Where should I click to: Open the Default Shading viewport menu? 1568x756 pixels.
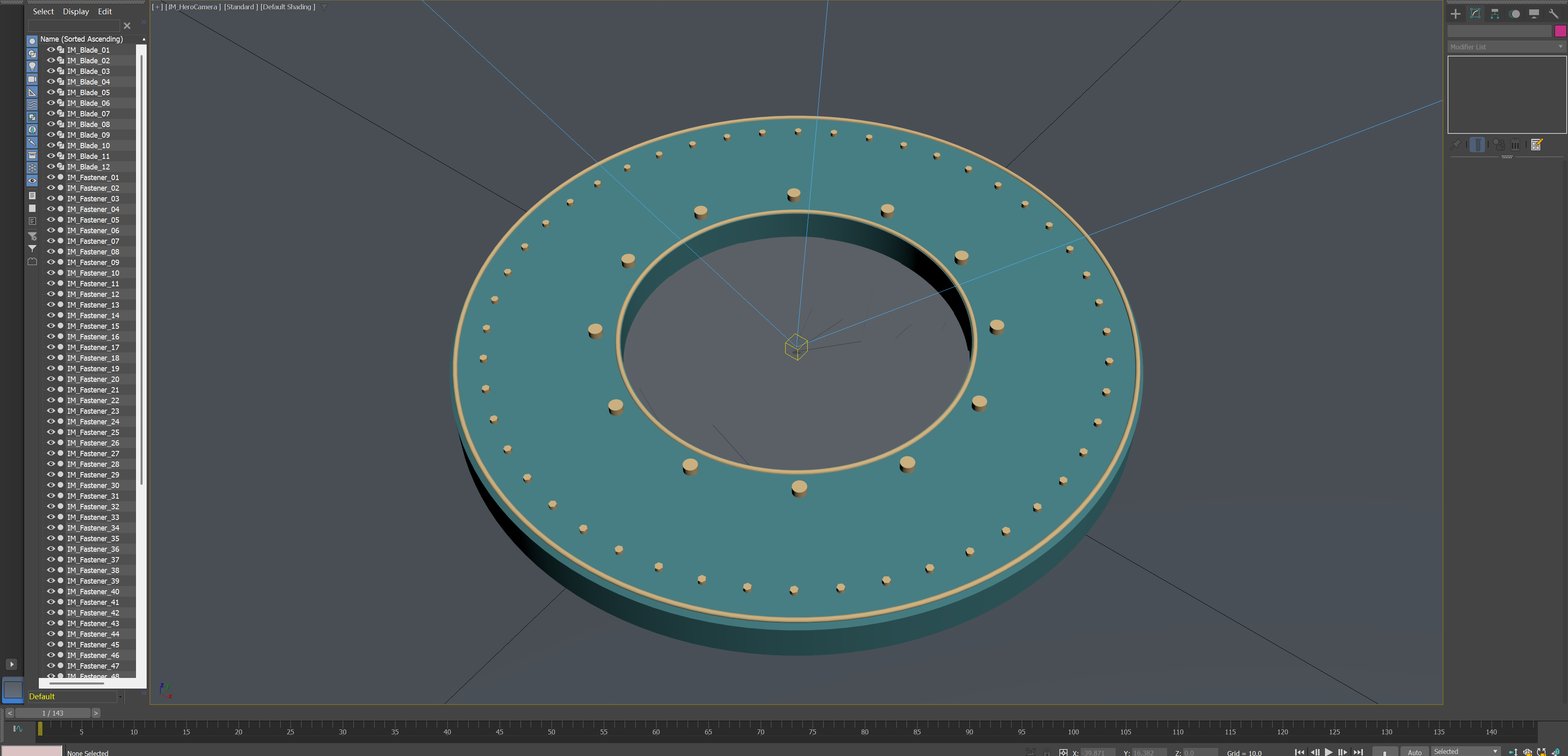288,7
